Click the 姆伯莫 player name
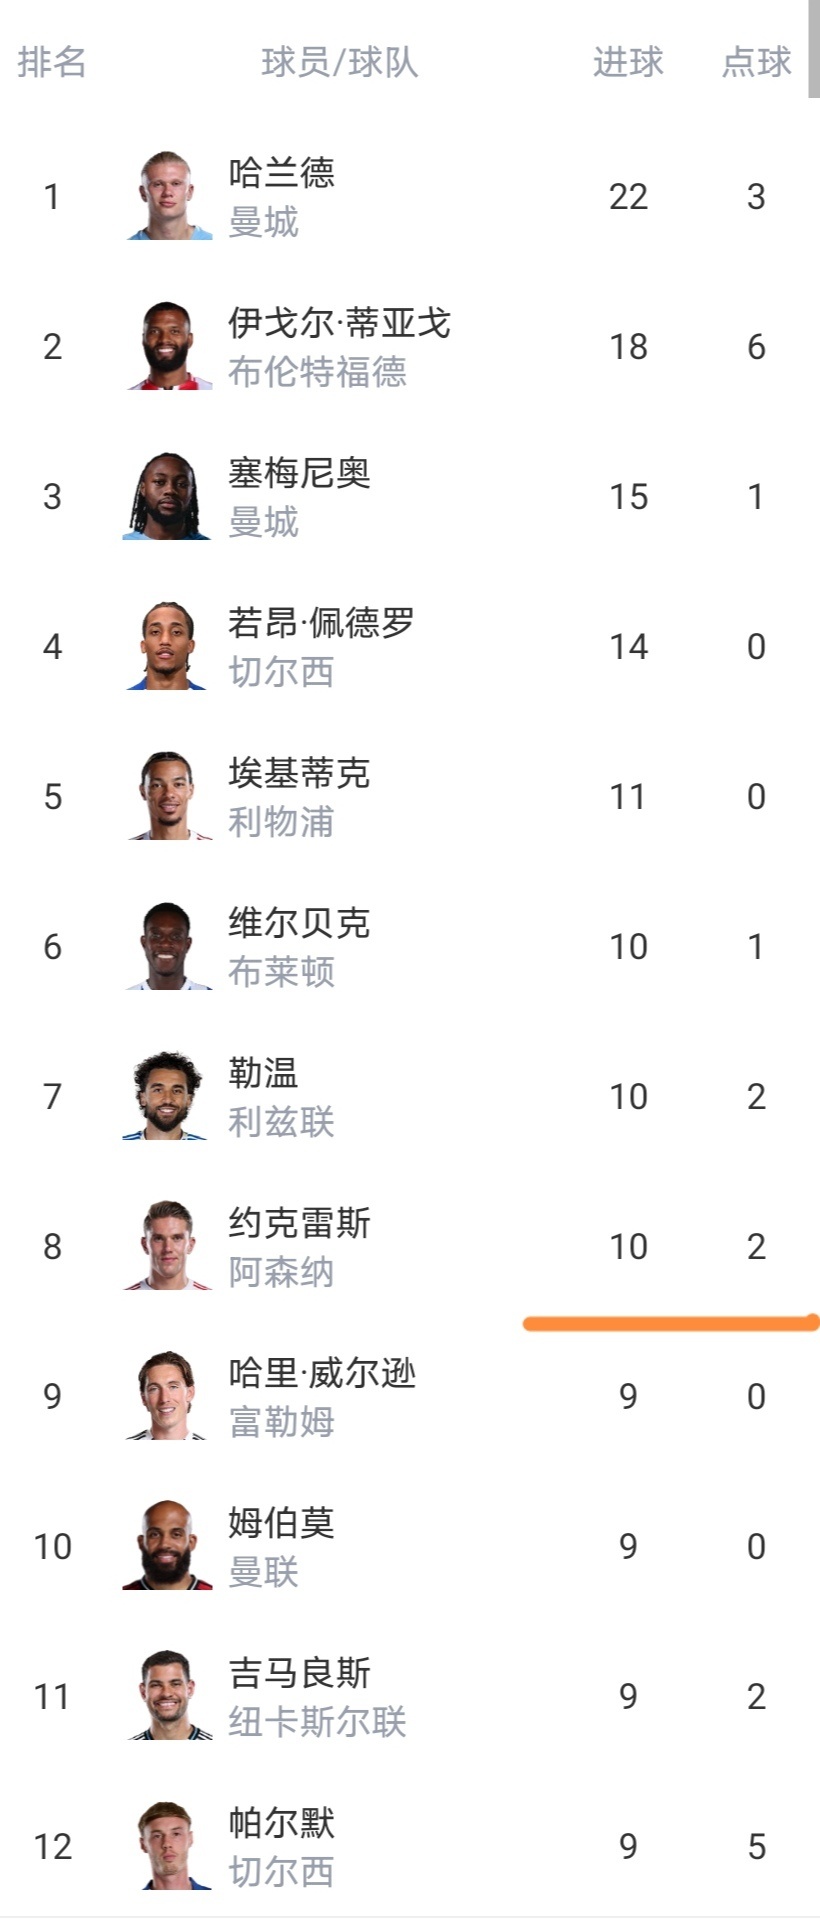Screen dimensions: 820x1931 (281, 1523)
